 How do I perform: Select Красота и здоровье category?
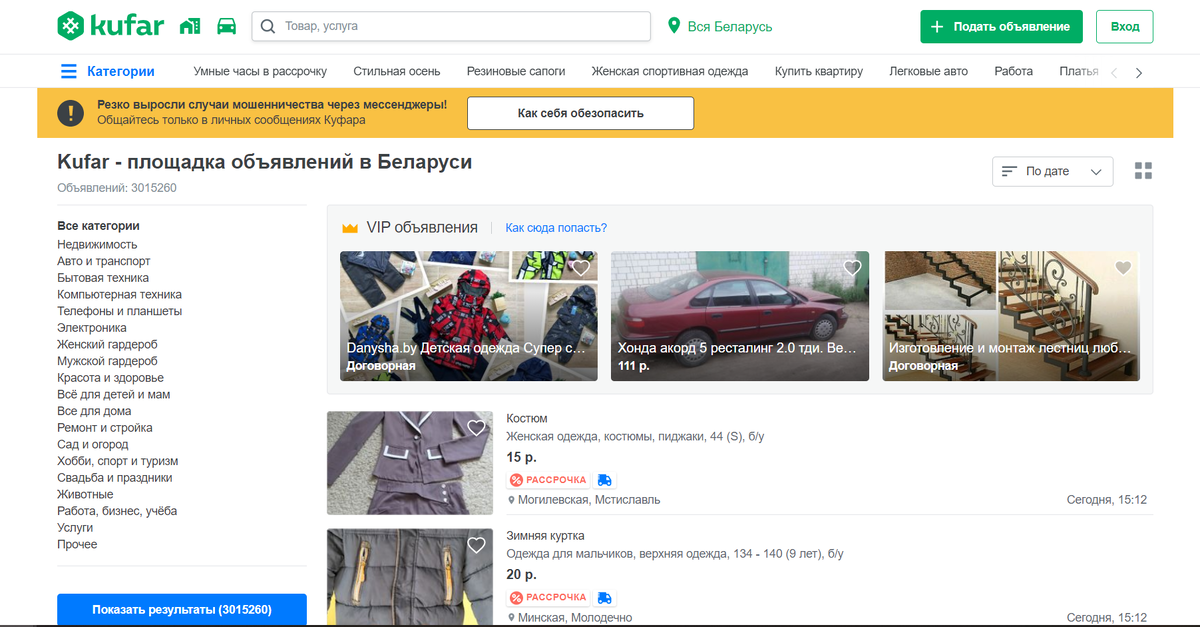tap(110, 378)
